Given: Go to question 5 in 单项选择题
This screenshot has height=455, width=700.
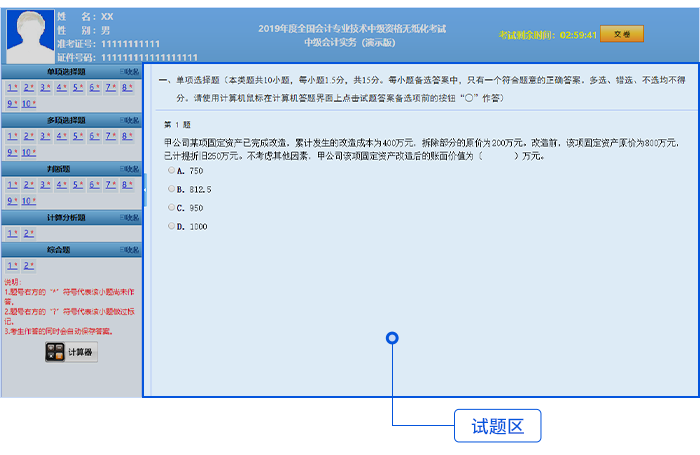Looking at the screenshot, I should click(76, 87).
